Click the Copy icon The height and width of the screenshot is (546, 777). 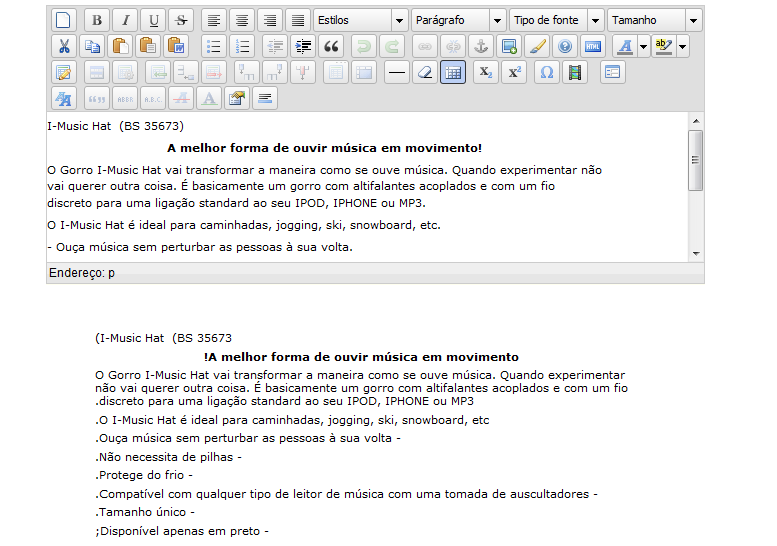[x=92, y=47]
